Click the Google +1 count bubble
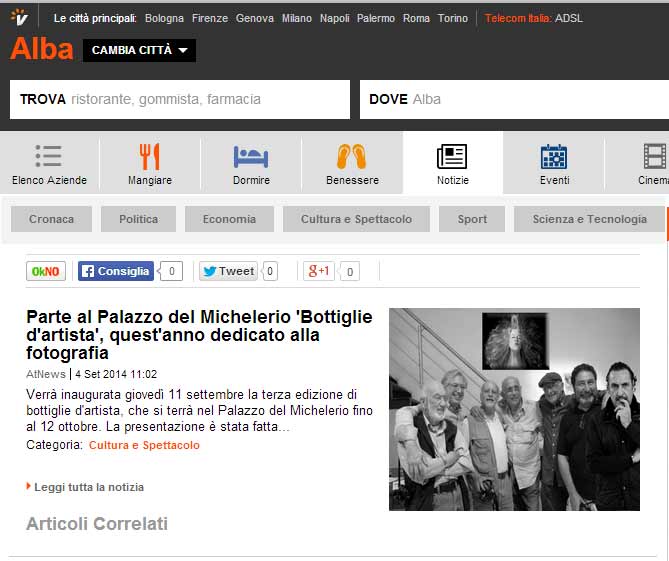Screen dimensions: 669x561 tap(349, 271)
